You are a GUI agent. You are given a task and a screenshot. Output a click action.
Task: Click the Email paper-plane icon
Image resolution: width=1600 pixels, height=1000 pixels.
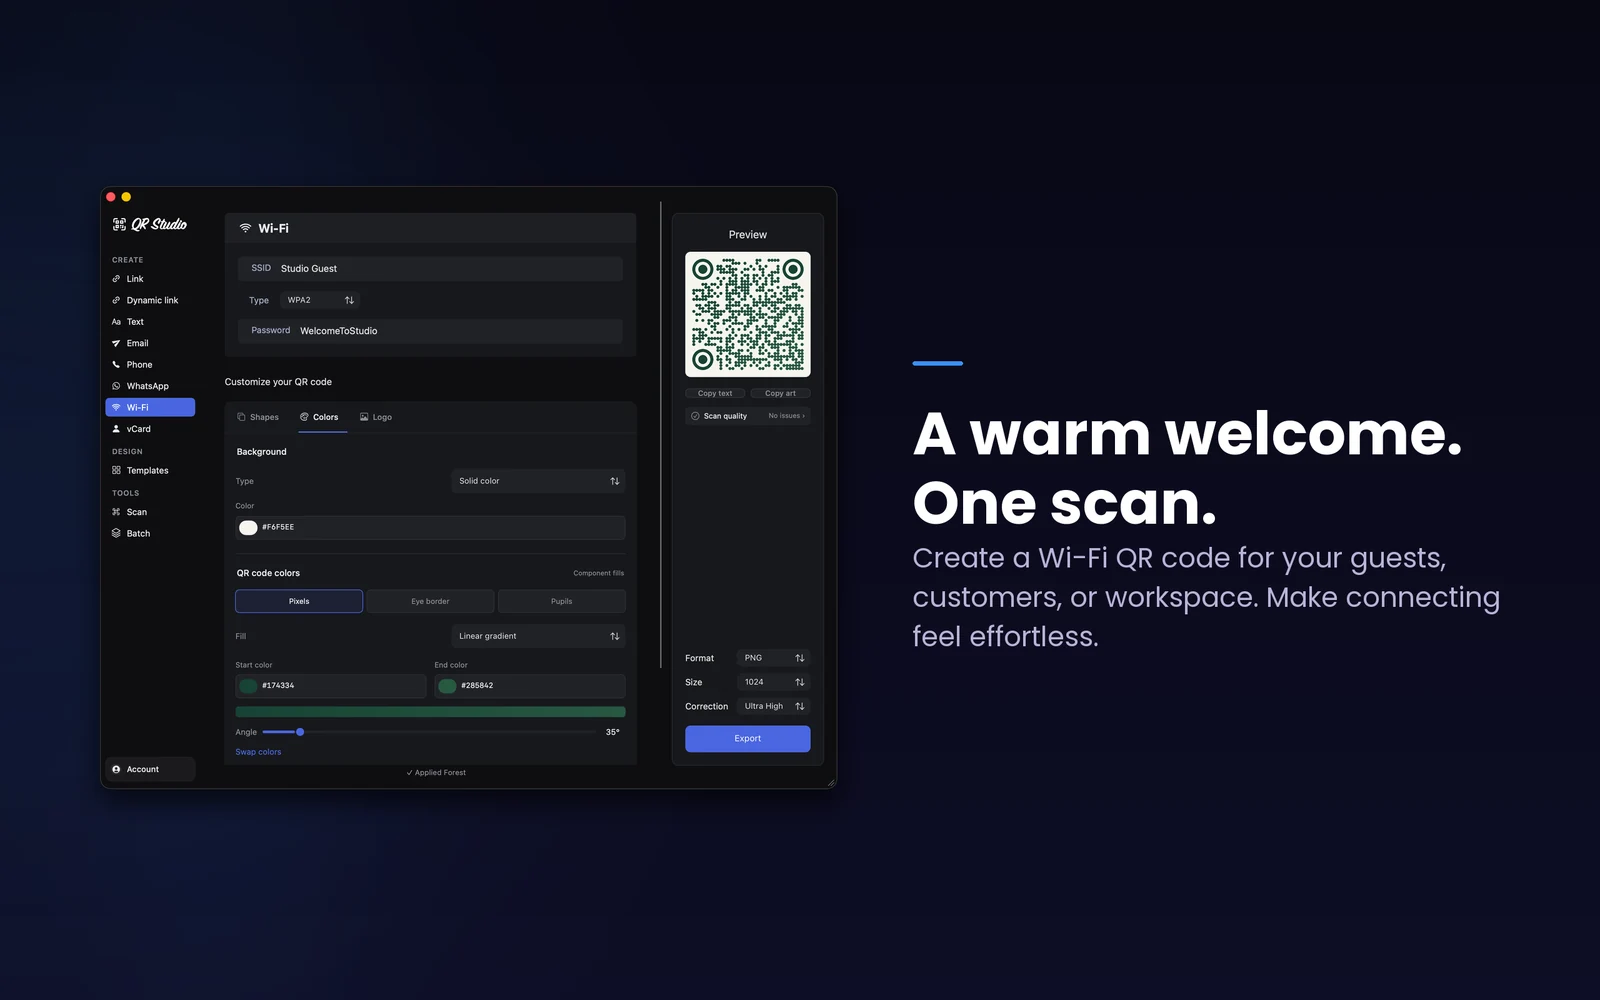pos(116,343)
